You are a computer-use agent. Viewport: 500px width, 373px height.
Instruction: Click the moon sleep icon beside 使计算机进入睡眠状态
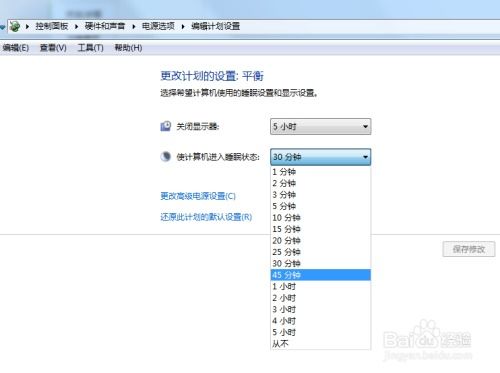(166, 156)
